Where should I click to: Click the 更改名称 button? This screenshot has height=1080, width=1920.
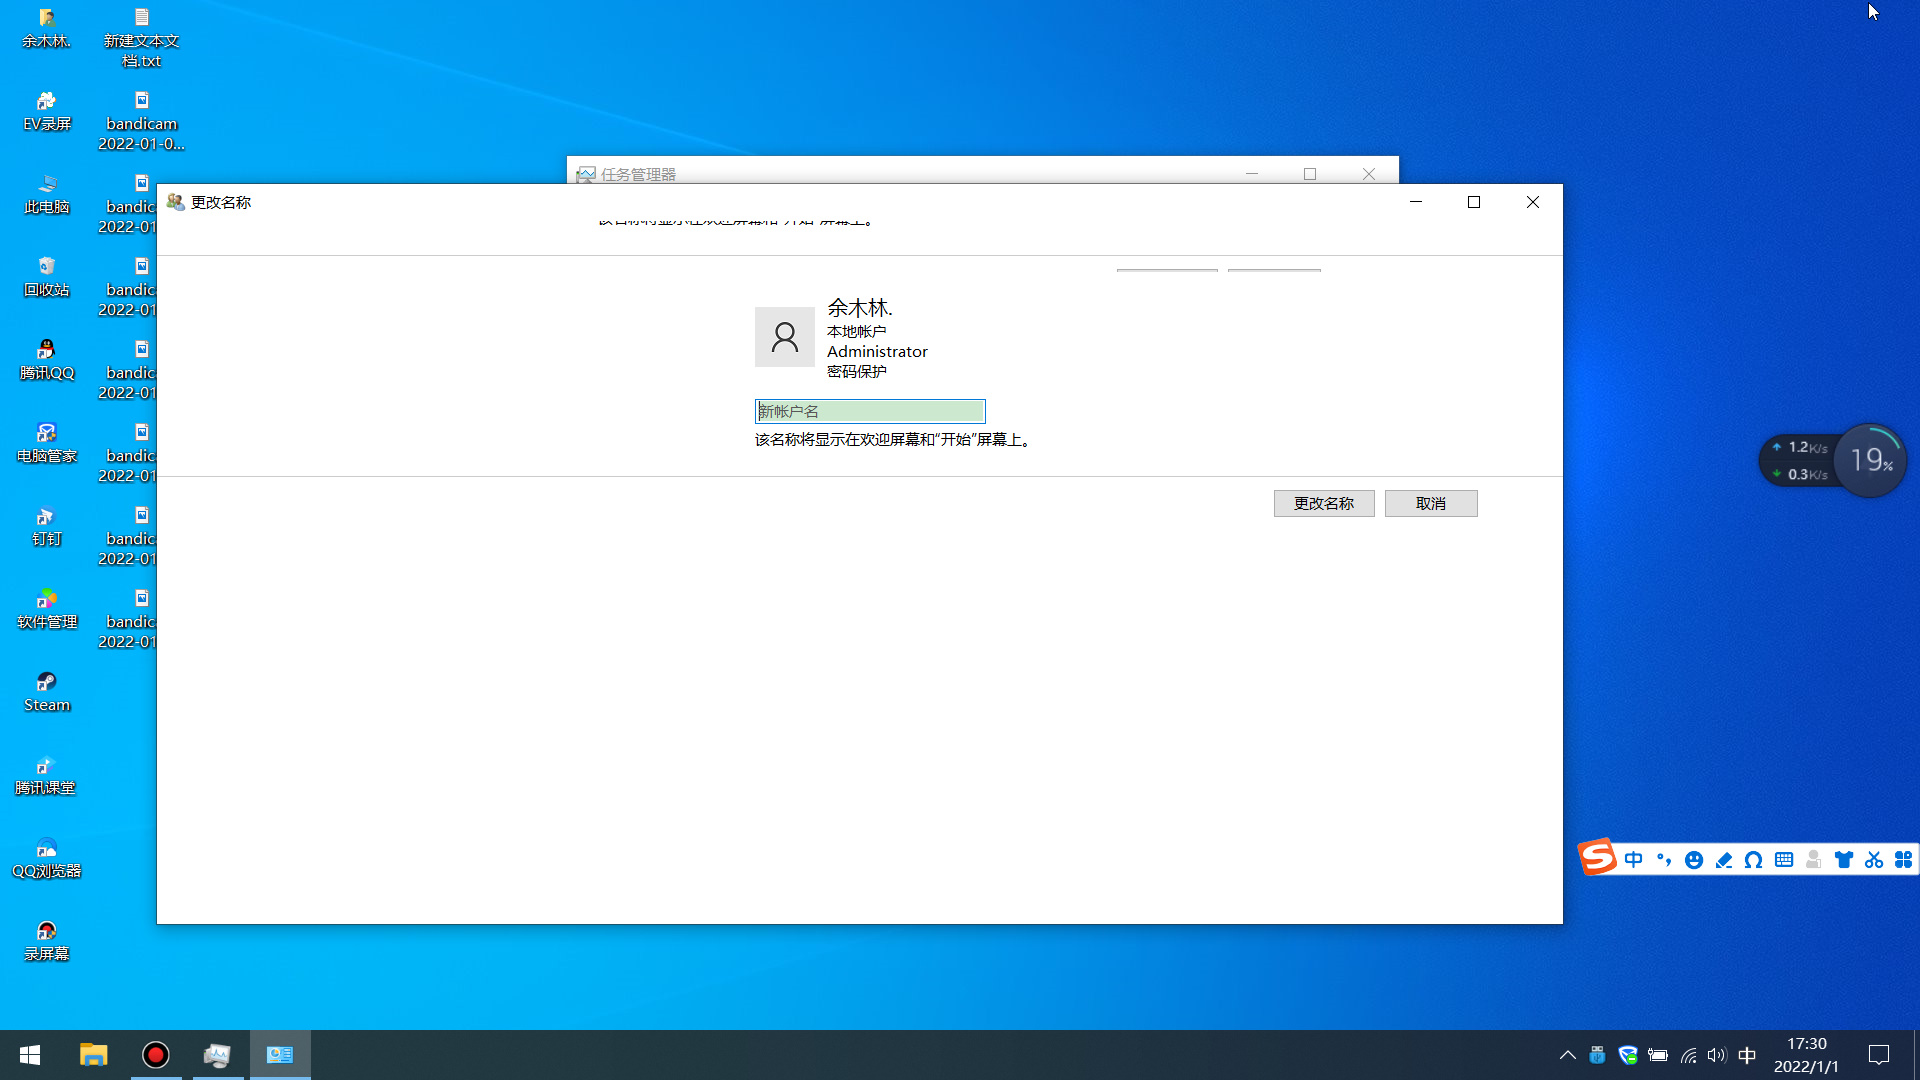click(1323, 503)
